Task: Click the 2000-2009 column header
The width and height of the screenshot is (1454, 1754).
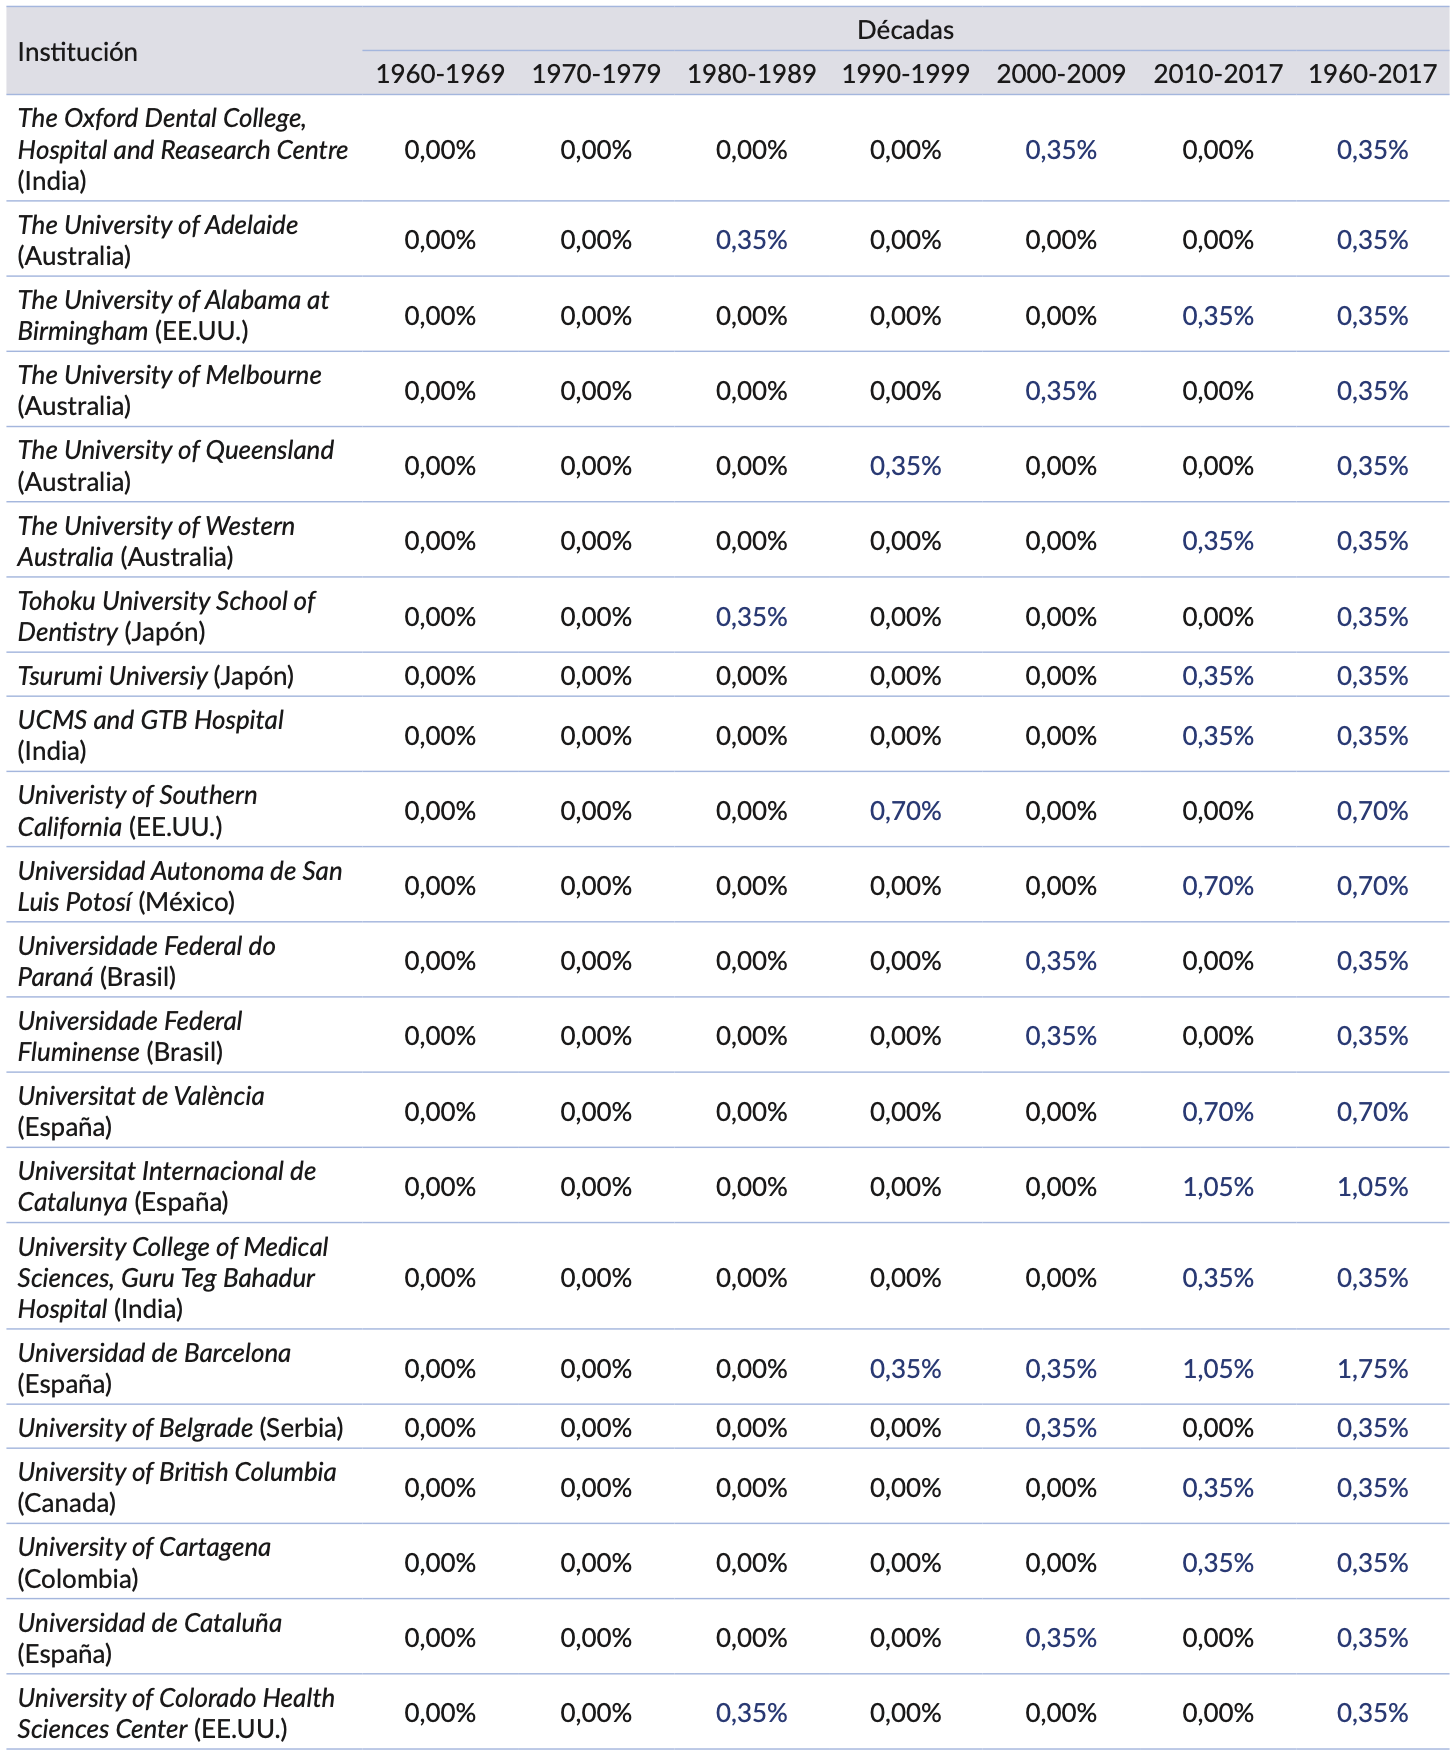Action: [x=1061, y=74]
